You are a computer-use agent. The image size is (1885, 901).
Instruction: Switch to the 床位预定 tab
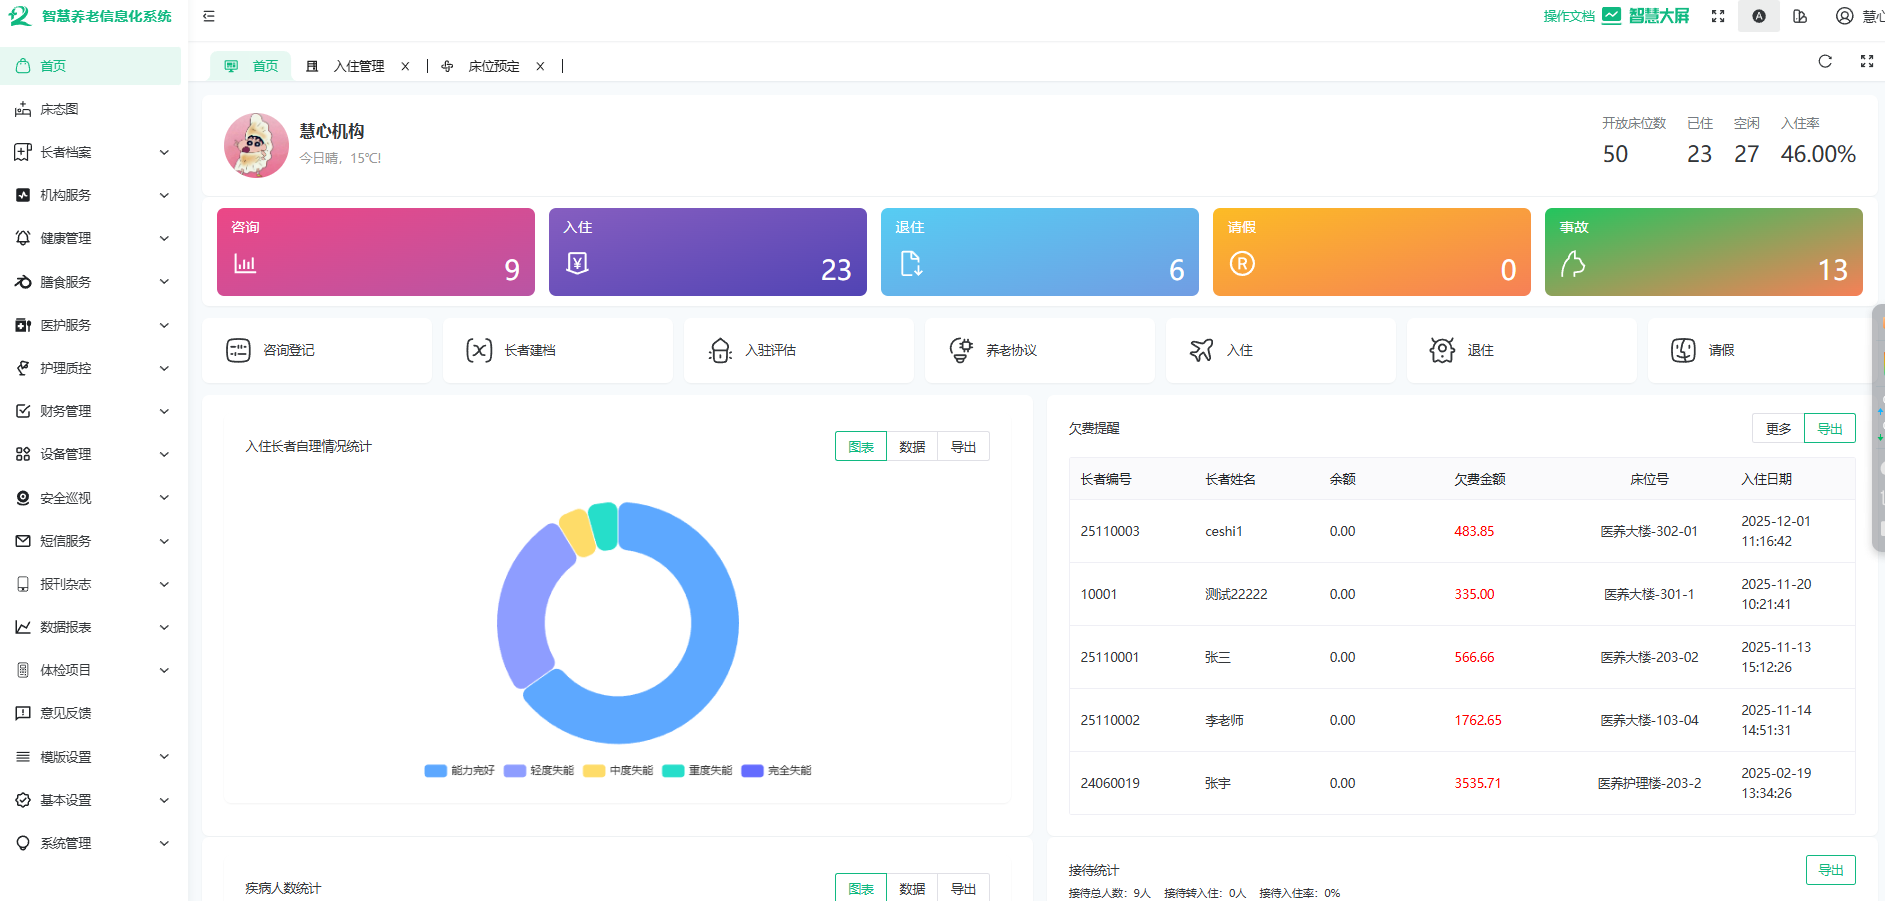click(493, 66)
